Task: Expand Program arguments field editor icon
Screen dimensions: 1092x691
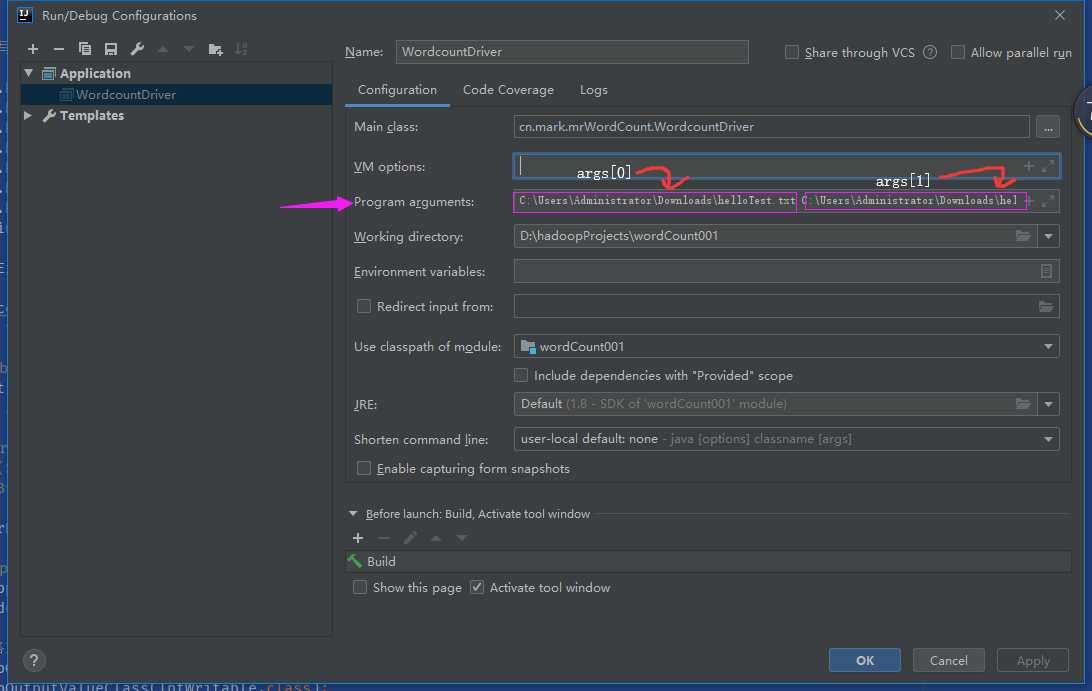Action: pyautogui.click(x=1048, y=201)
